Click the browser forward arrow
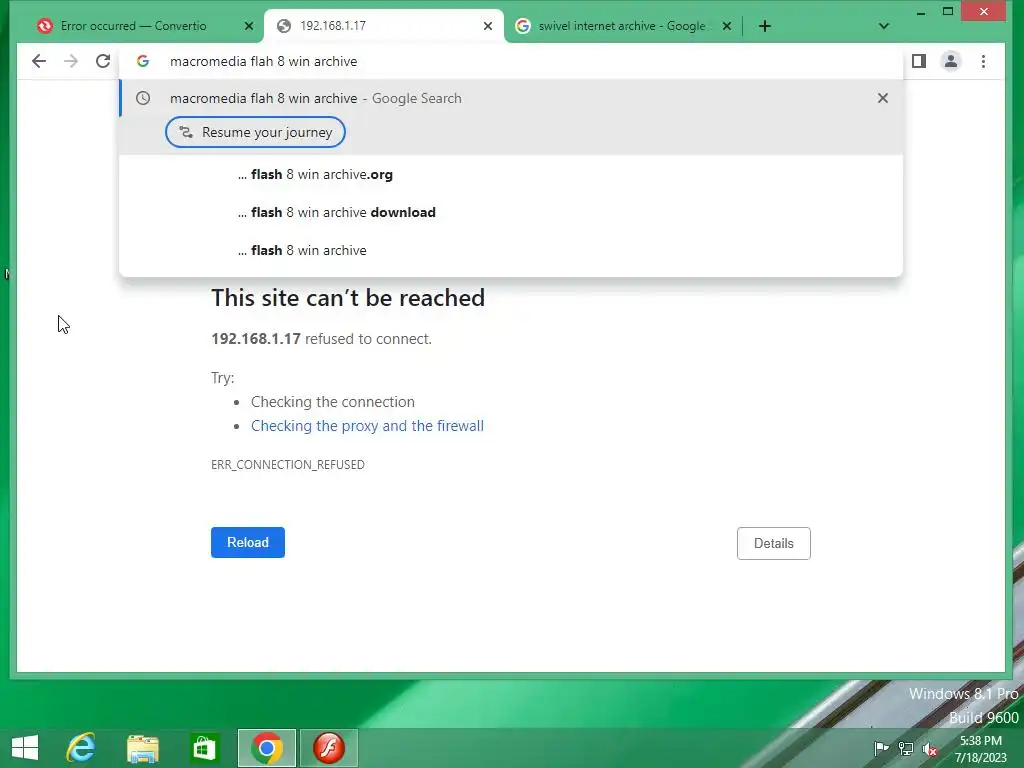1024x768 pixels. coord(71,61)
